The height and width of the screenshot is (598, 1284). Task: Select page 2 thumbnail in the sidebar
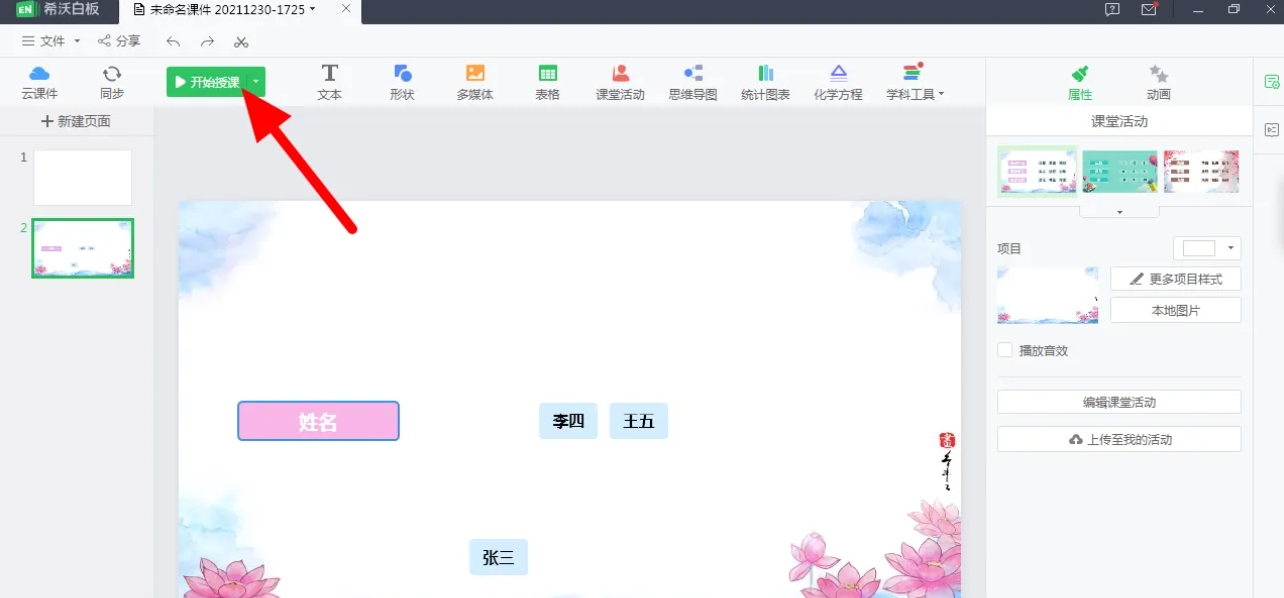[x=83, y=248]
